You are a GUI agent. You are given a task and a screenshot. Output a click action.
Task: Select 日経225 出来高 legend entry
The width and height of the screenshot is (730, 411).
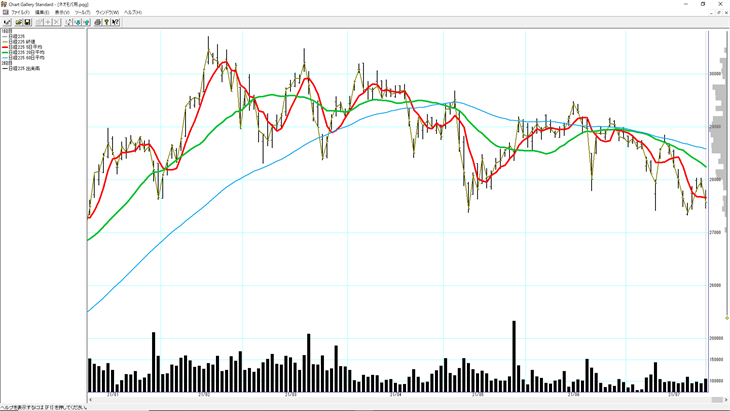pos(24,69)
